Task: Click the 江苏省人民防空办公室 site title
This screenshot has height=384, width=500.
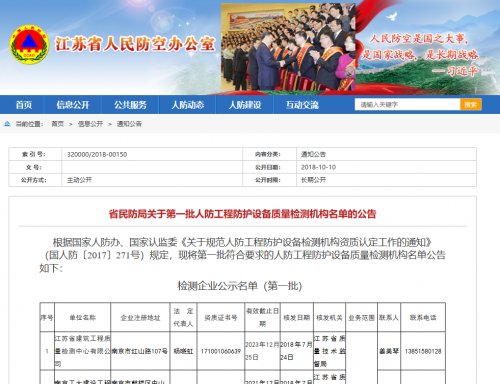Action: pyautogui.click(x=135, y=44)
